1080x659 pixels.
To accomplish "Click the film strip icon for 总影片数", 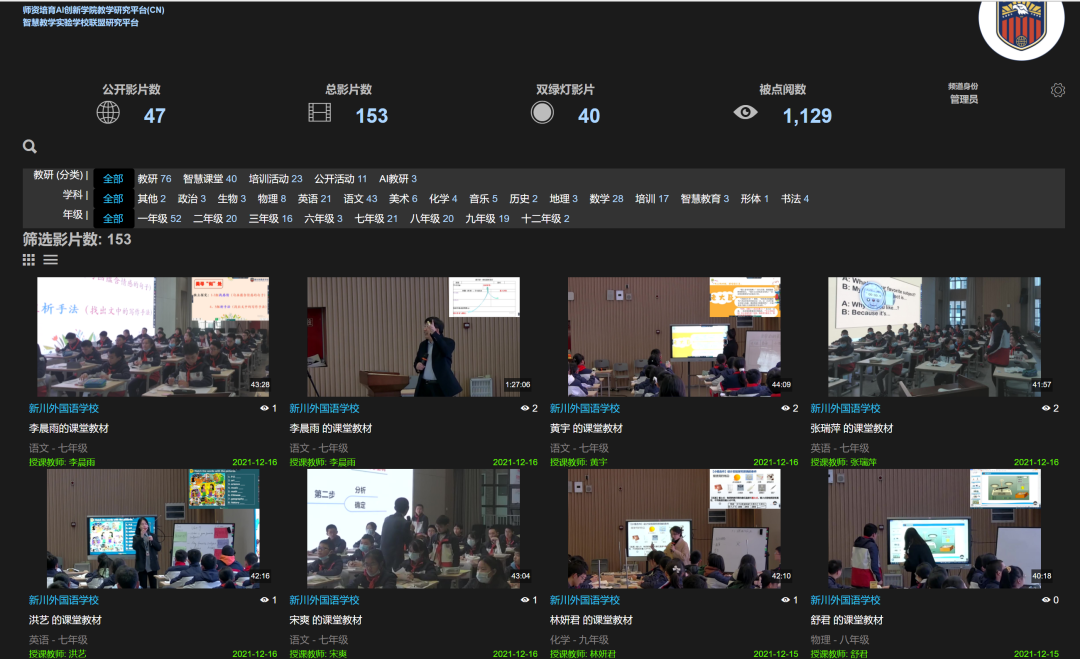I will tap(319, 113).
